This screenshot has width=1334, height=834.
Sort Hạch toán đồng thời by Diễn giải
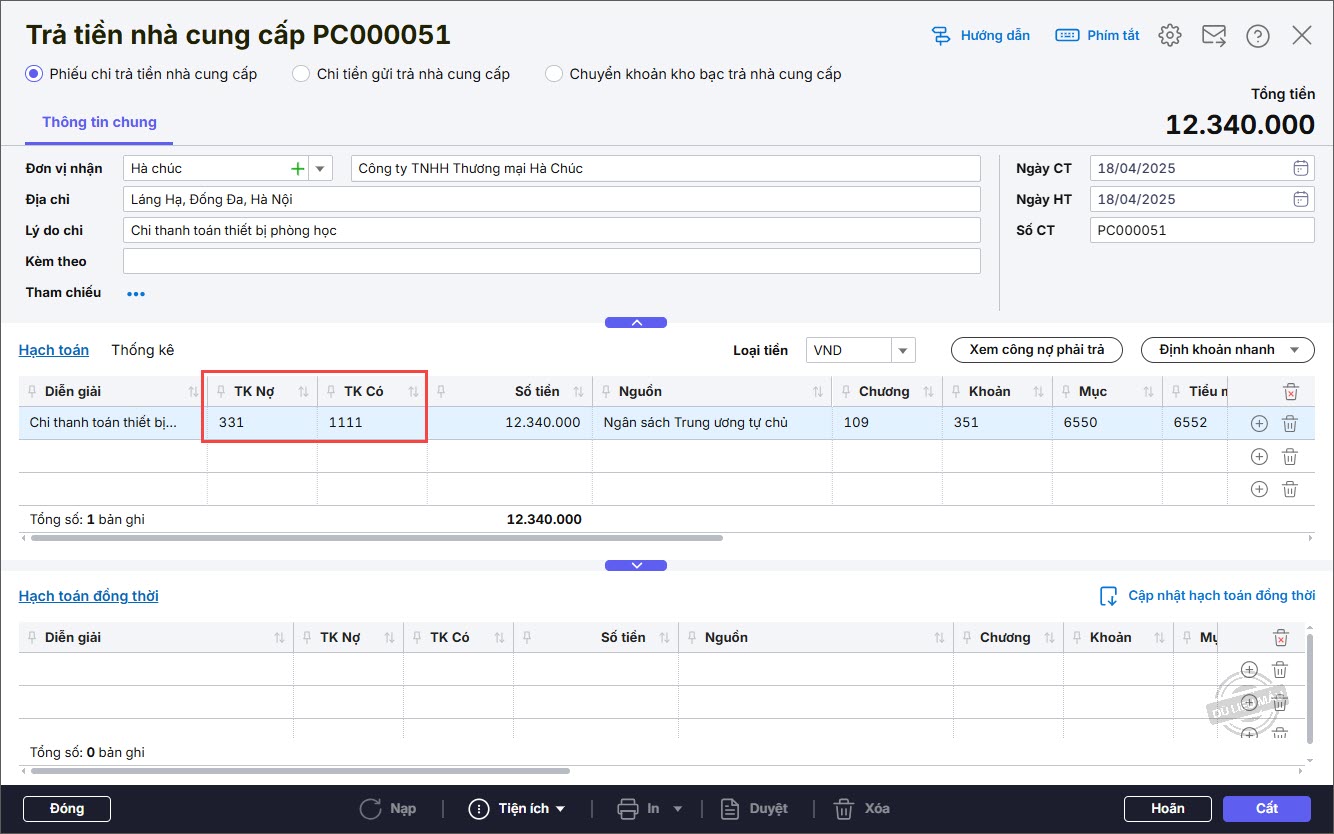280,638
